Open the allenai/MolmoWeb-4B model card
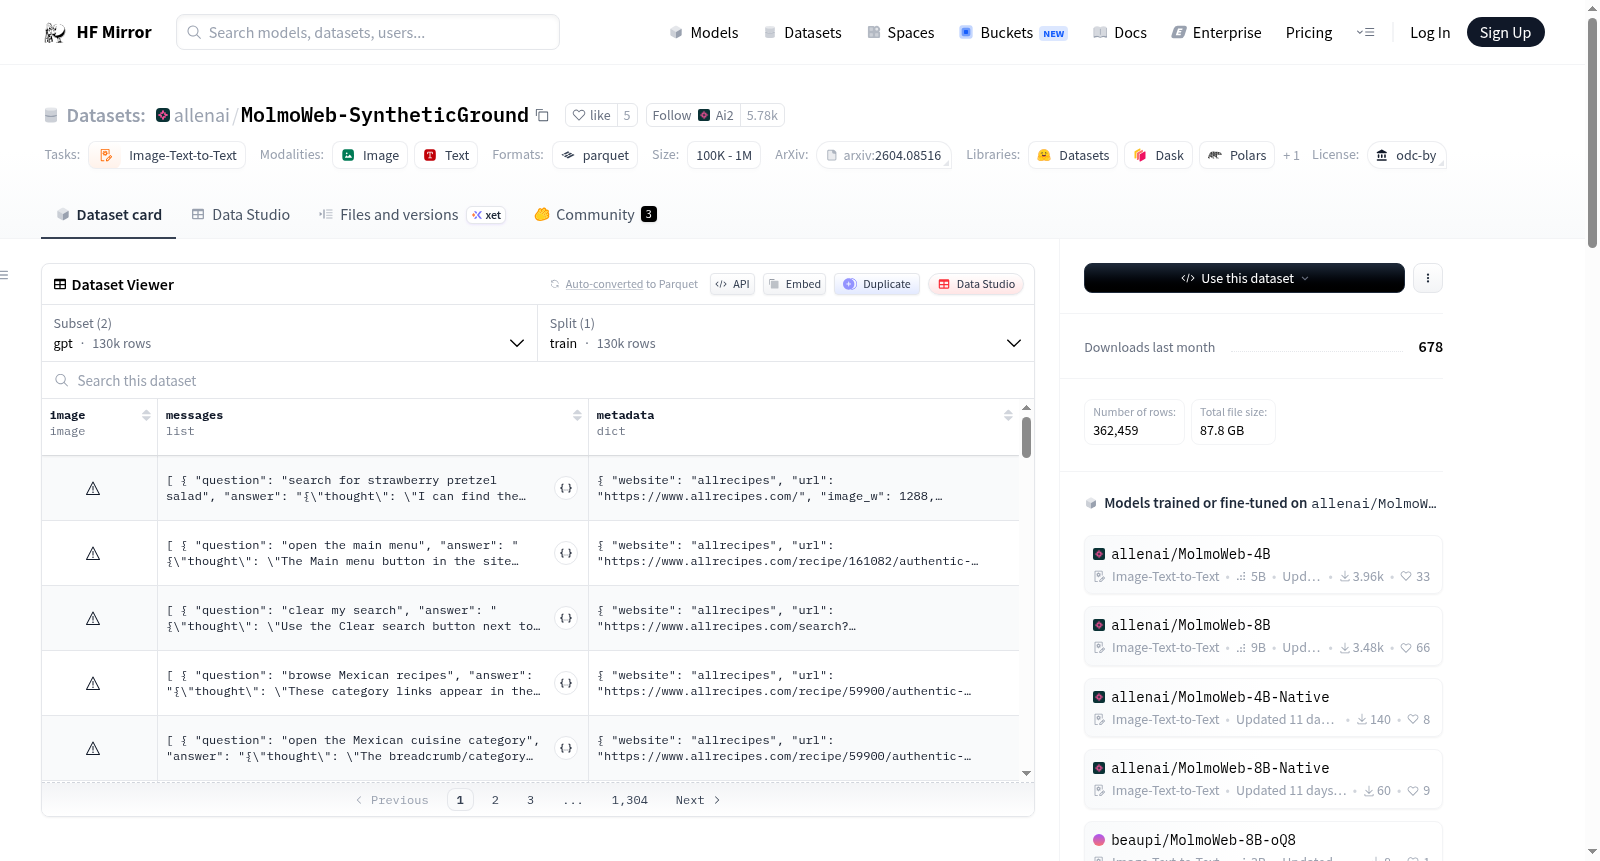1600x861 pixels. pyautogui.click(x=1263, y=565)
